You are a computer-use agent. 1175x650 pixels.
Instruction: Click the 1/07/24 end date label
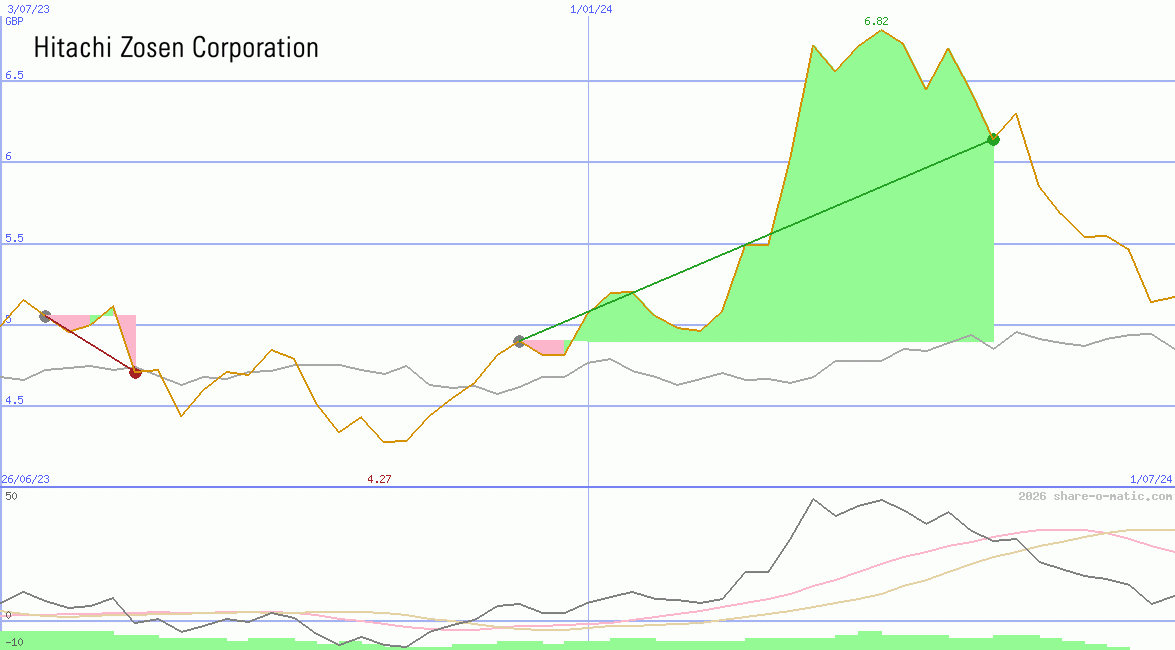pos(1151,479)
